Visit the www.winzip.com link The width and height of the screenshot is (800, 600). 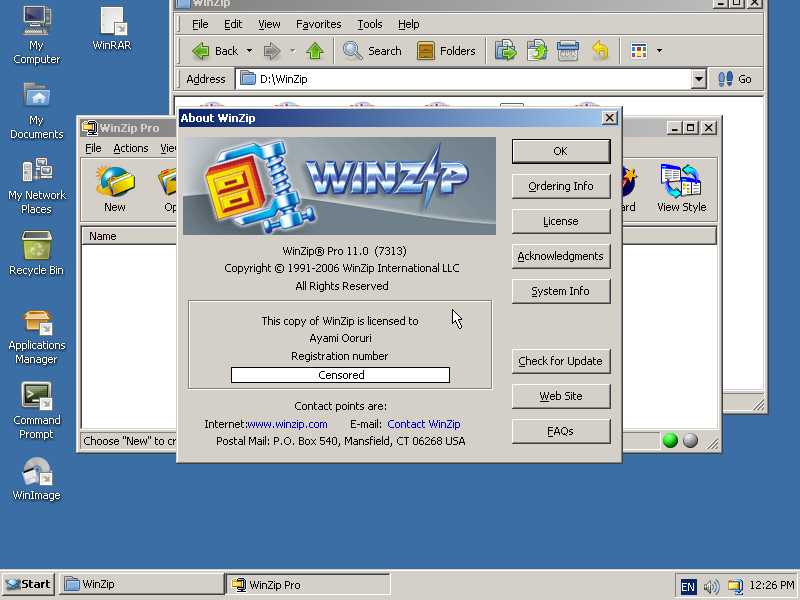(288, 423)
